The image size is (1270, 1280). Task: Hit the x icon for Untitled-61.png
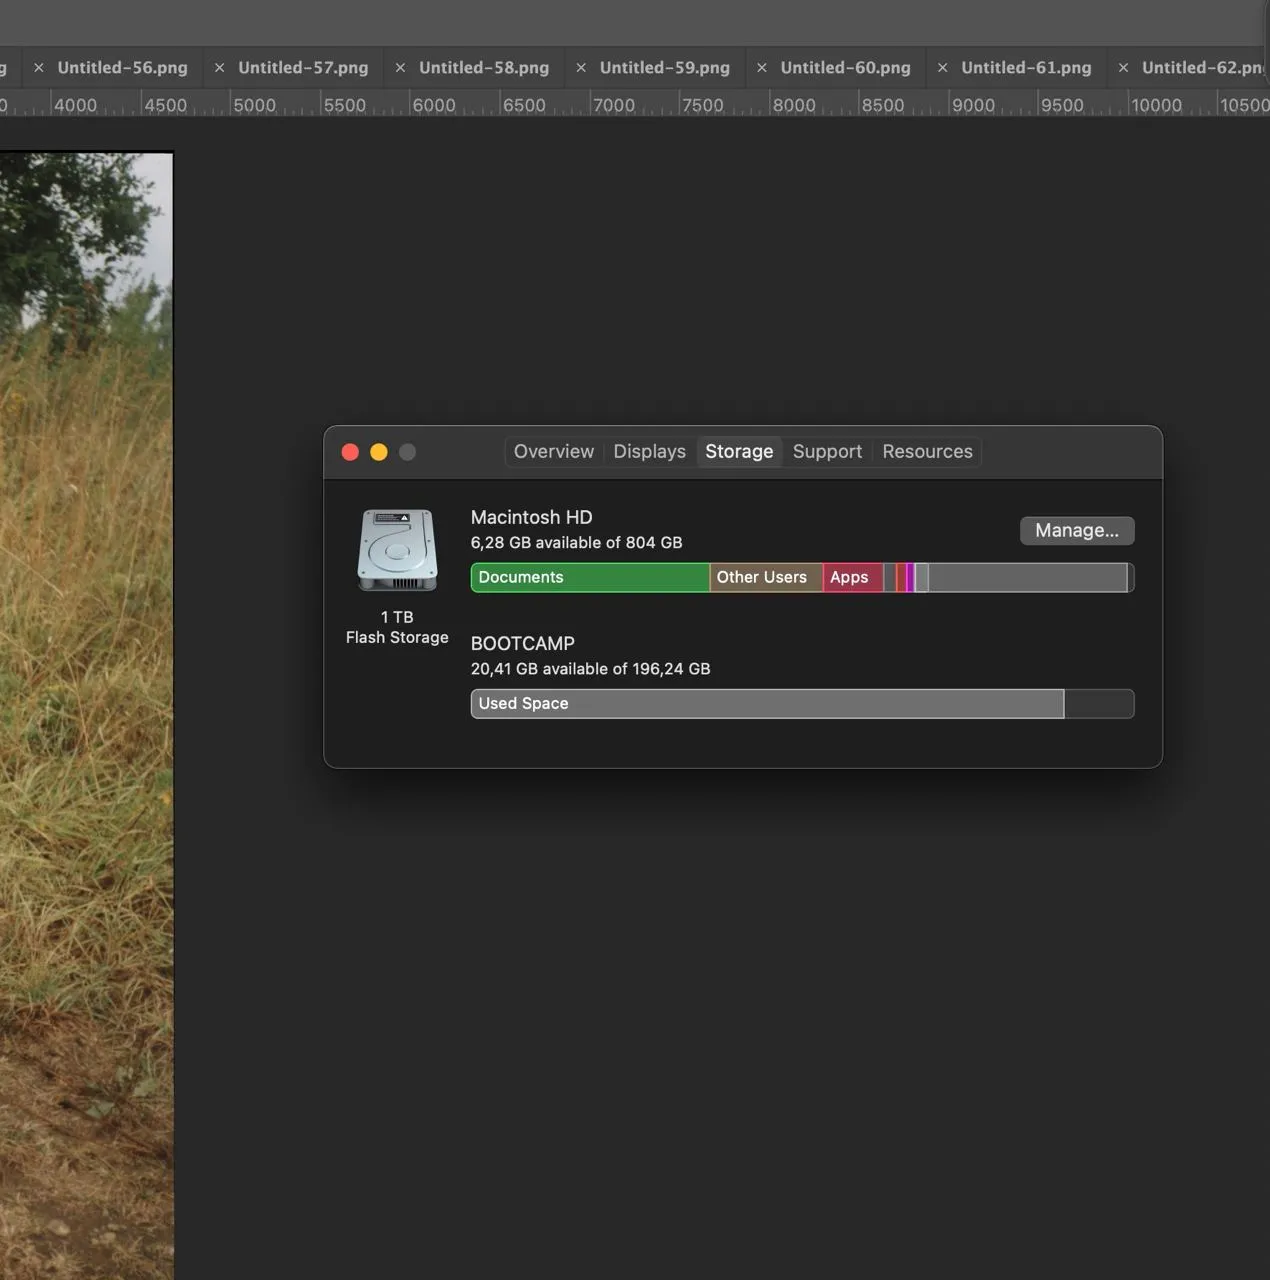pyautogui.click(x=942, y=68)
